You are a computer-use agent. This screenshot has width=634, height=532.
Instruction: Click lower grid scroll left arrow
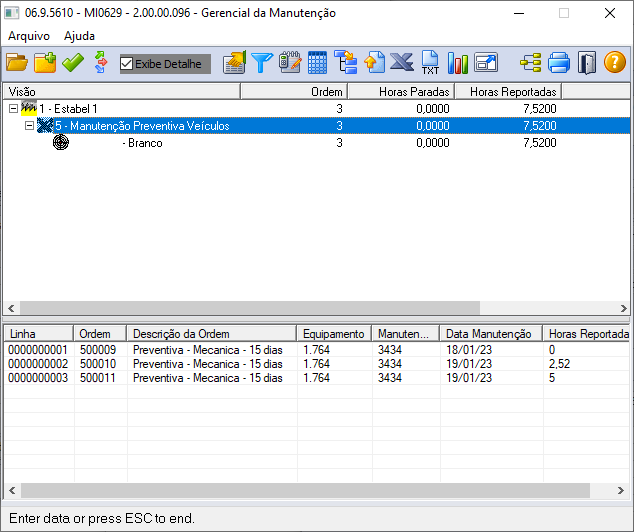coord(12,490)
